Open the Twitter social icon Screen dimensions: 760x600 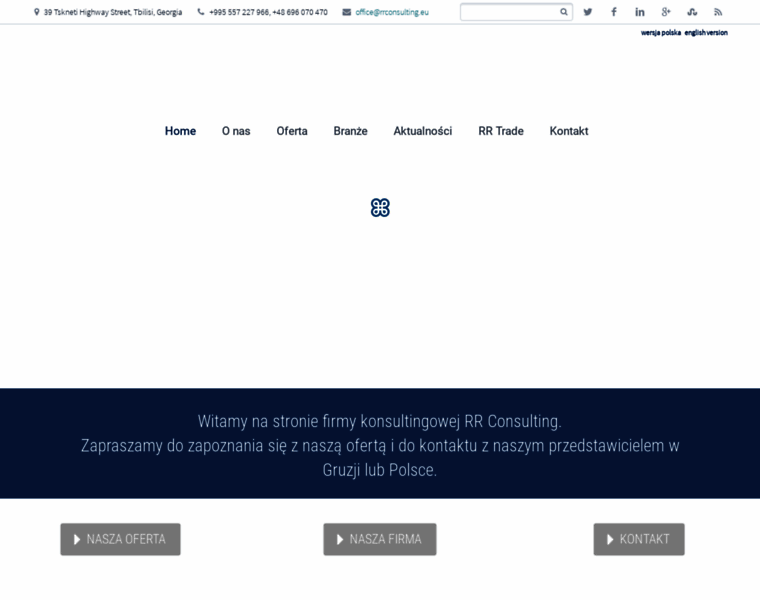pos(587,12)
